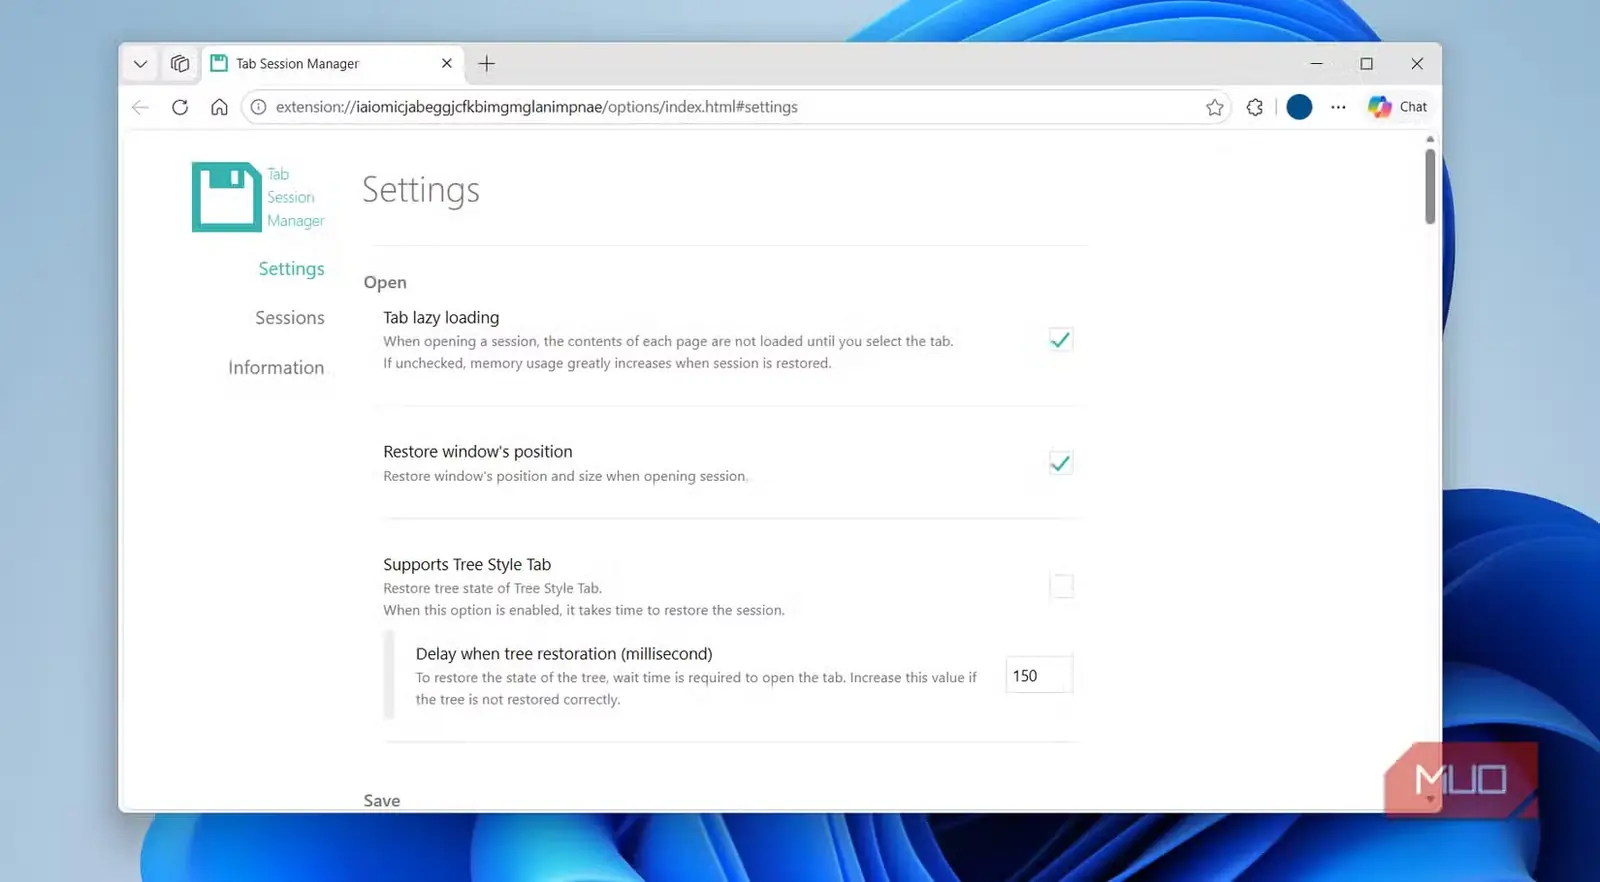Open the tab search dropdown arrow
Image resolution: width=1600 pixels, height=882 pixels.
[x=140, y=64]
